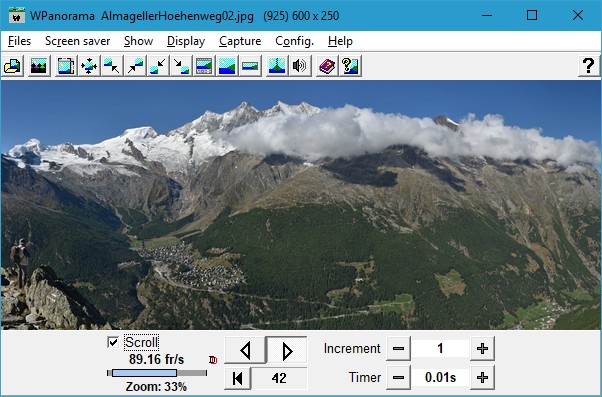Open the Display menu
This screenshot has width=602, height=397.
tap(186, 41)
